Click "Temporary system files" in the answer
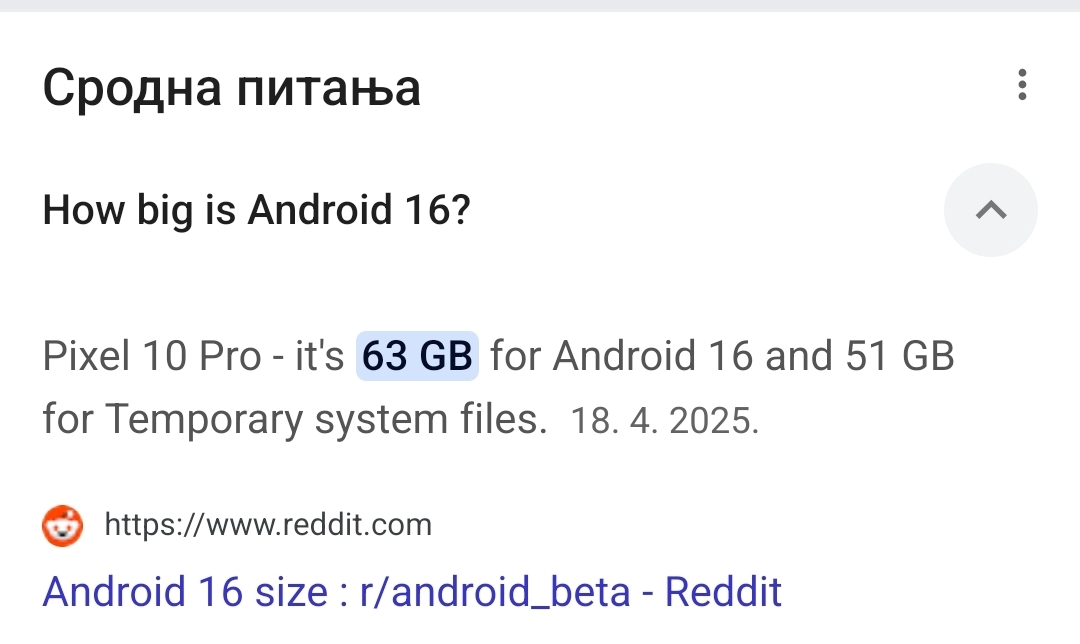This screenshot has height=644, width=1080. [323, 420]
